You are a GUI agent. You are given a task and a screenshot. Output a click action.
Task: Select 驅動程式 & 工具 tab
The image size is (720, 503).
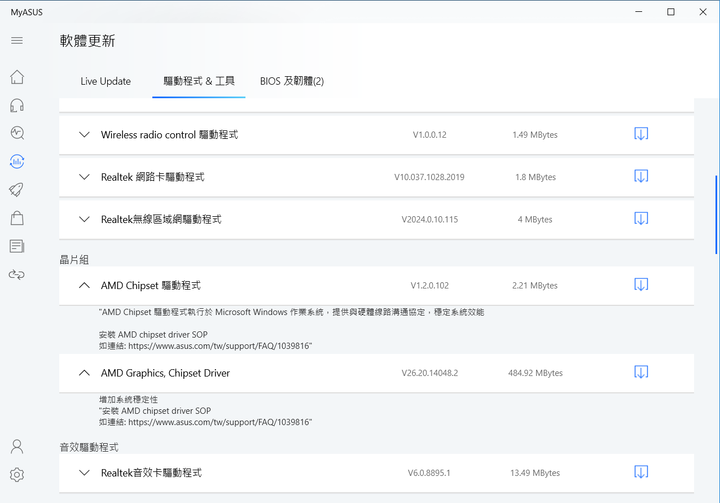click(x=199, y=81)
